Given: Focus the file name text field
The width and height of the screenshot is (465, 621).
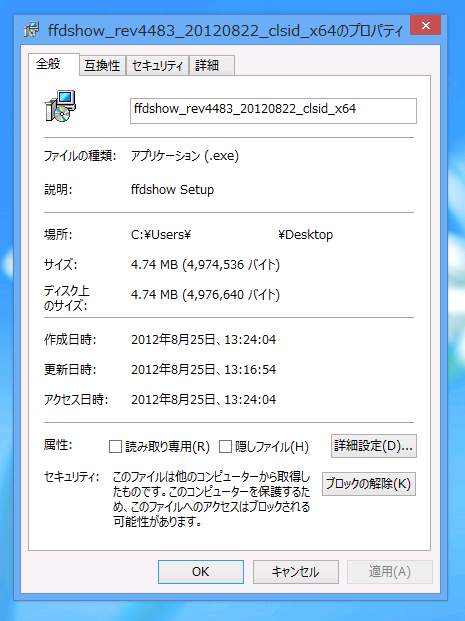Looking at the screenshot, I should pyautogui.click(x=273, y=110).
